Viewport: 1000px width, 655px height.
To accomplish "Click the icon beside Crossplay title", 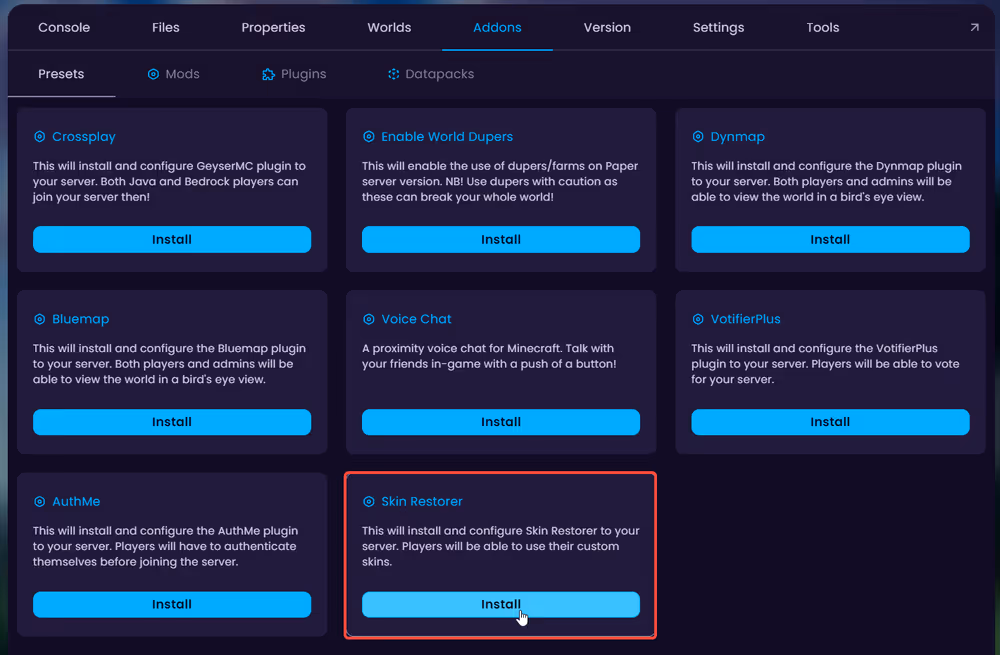I will [x=40, y=137].
